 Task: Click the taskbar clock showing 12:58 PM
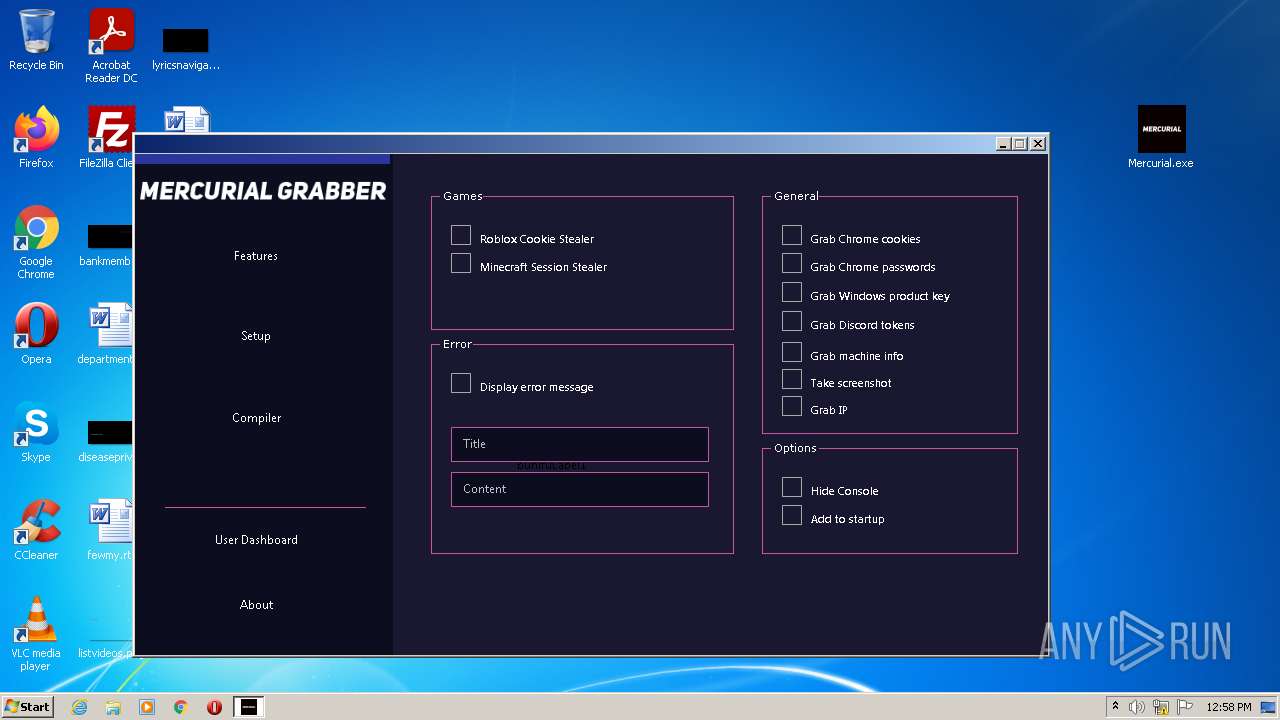click(x=1229, y=707)
